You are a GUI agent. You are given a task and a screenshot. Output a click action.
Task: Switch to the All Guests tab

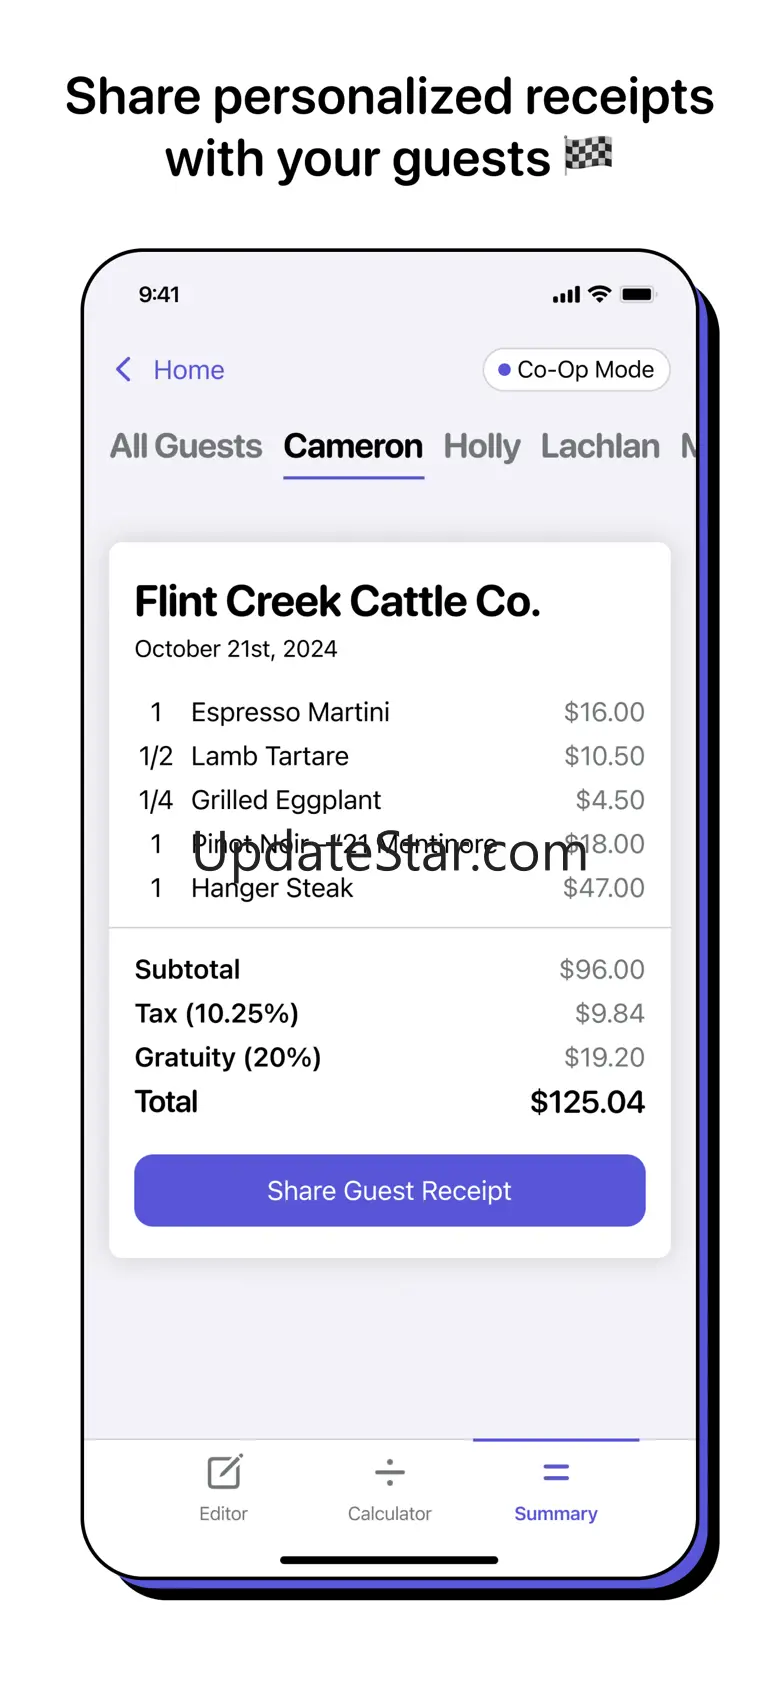(x=186, y=446)
